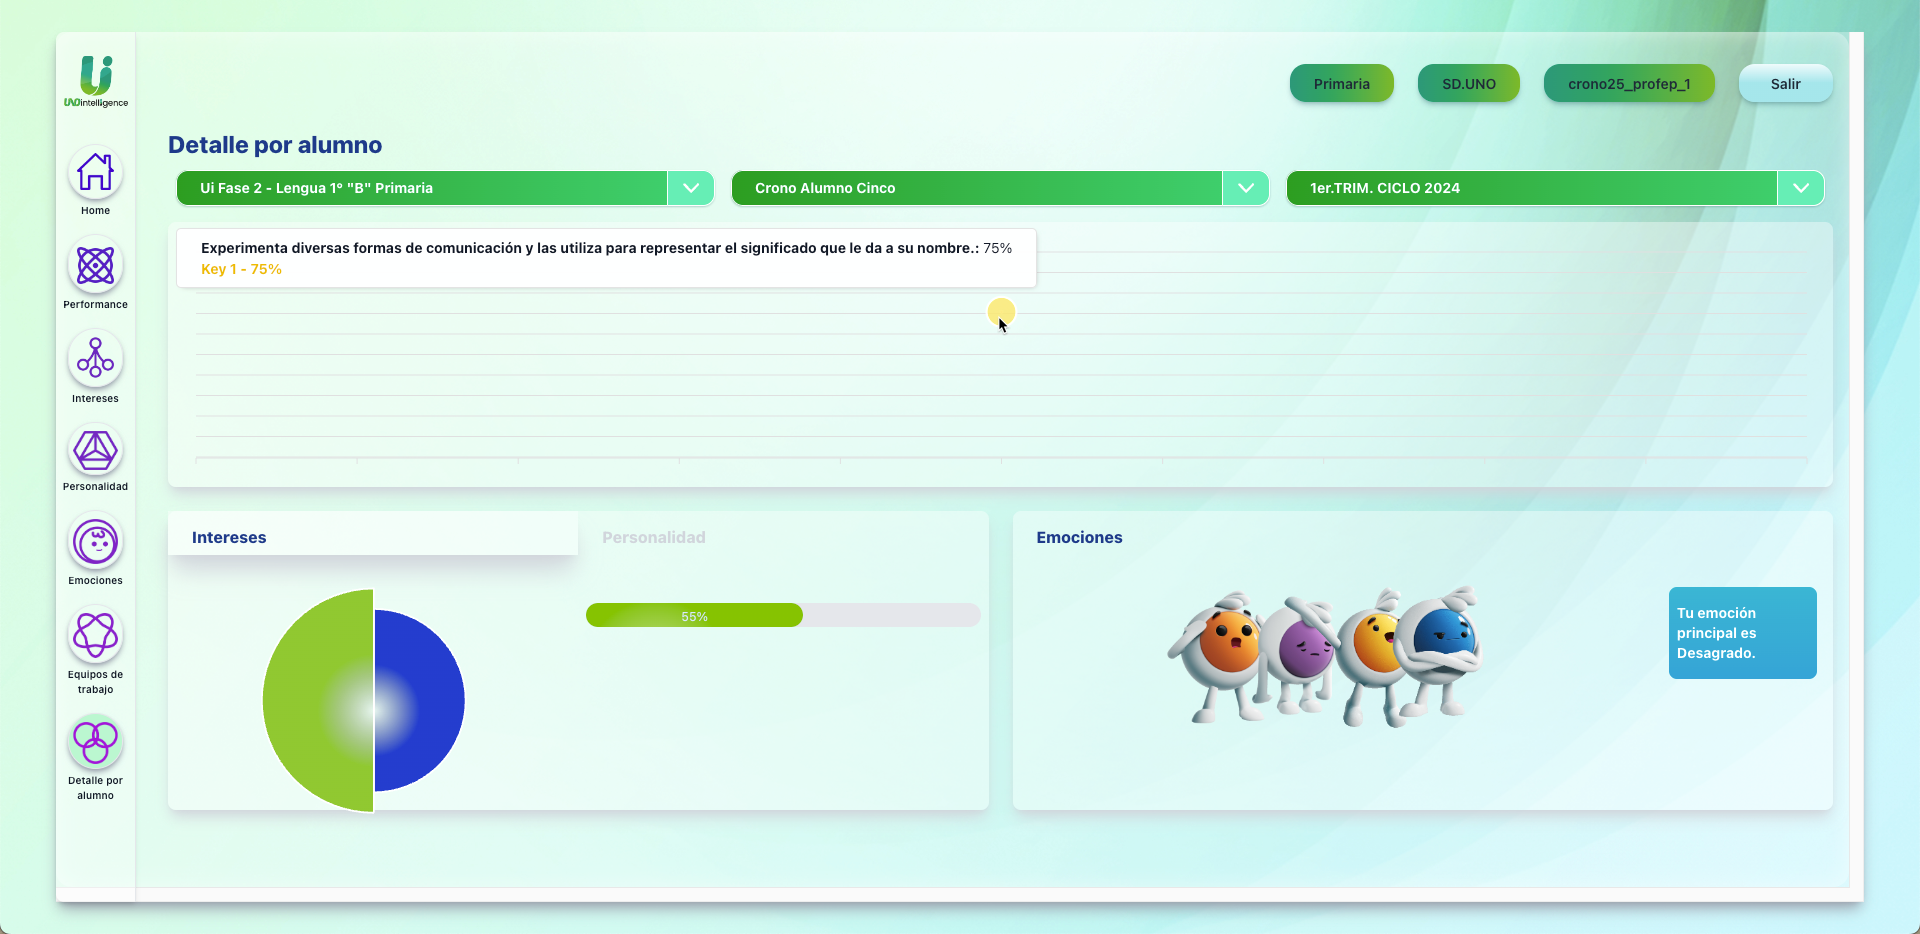Open the 1er.TRIM. CICLO 2024 period dropdown
1920x934 pixels.
point(1800,188)
